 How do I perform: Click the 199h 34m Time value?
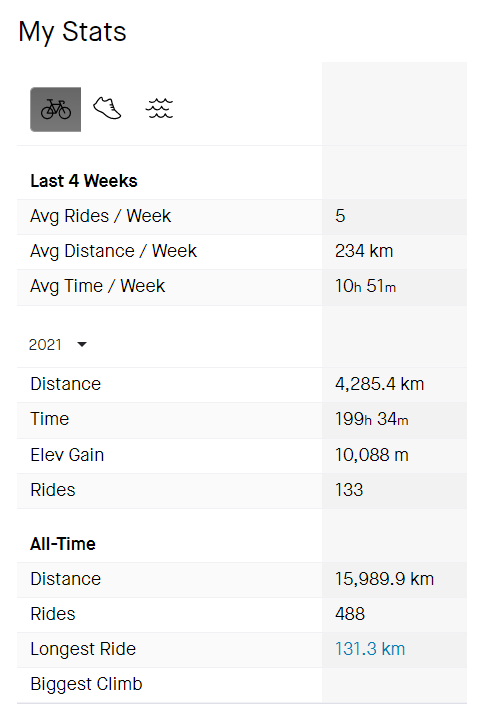point(372,419)
